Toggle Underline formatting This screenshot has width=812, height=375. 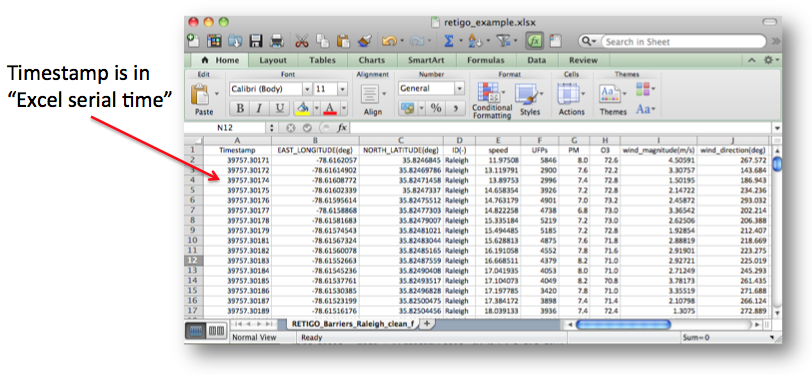click(280, 108)
